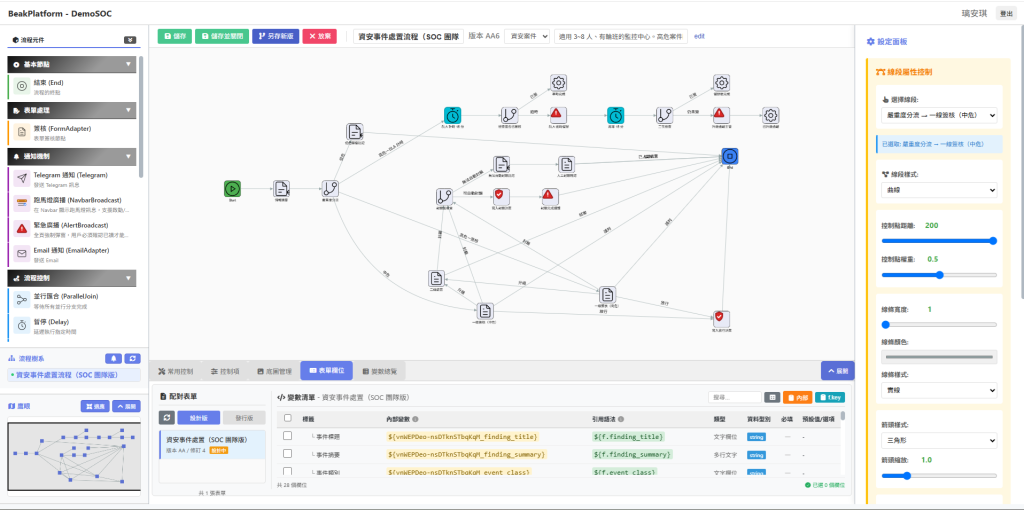Screen dimensions: 1024x510
Task: Select the 表單欄位 tab
Action: tap(327, 371)
